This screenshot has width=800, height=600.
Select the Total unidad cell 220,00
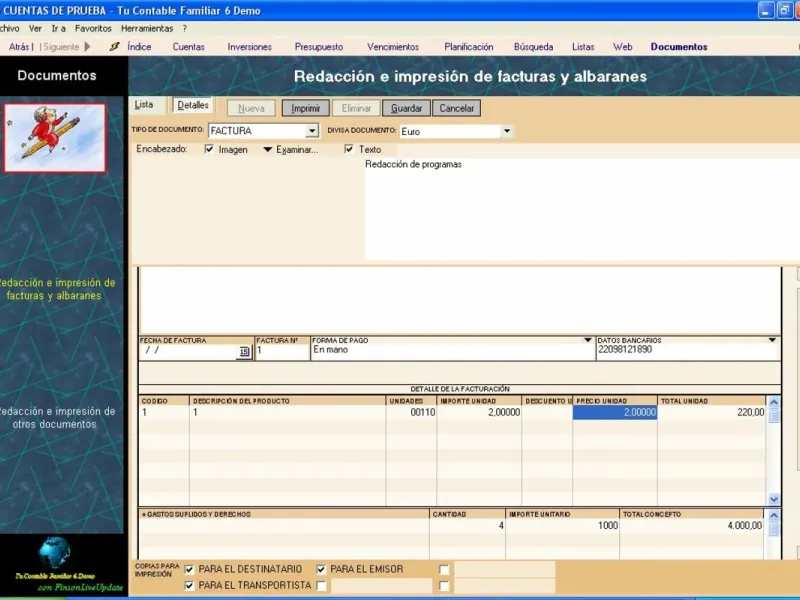click(712, 412)
